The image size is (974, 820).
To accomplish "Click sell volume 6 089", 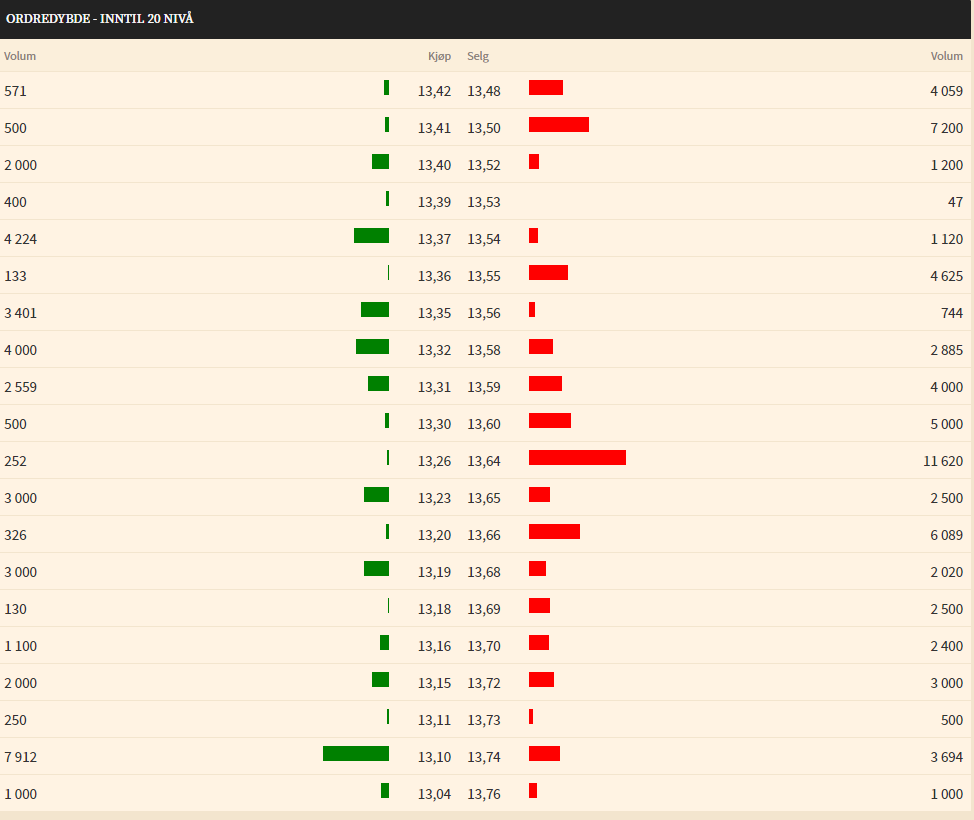I will [x=947, y=535].
